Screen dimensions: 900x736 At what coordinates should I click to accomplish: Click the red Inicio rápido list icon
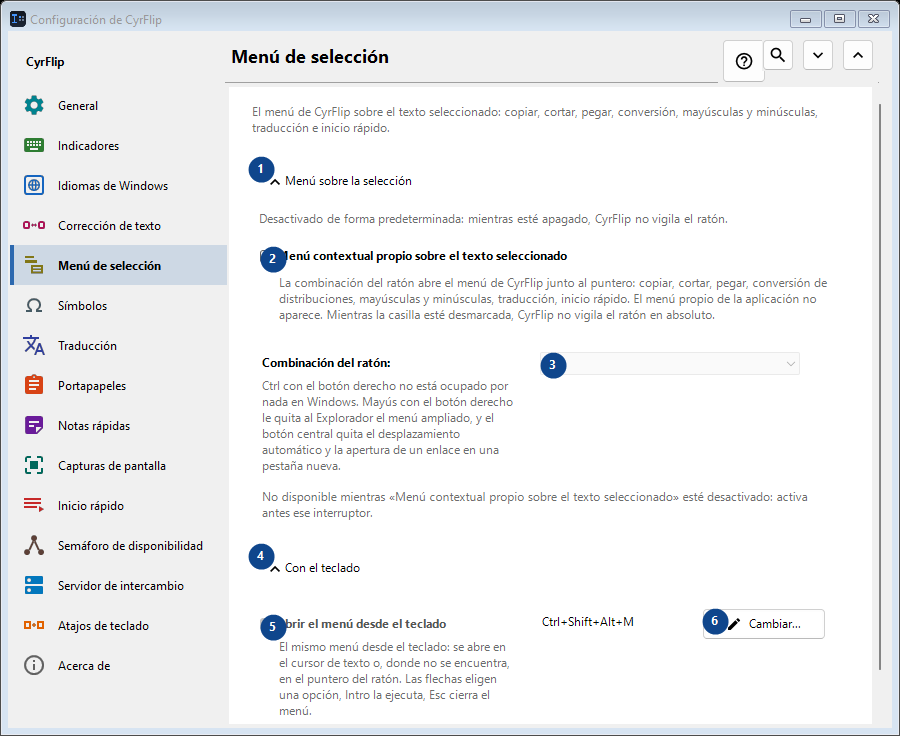tap(34, 505)
